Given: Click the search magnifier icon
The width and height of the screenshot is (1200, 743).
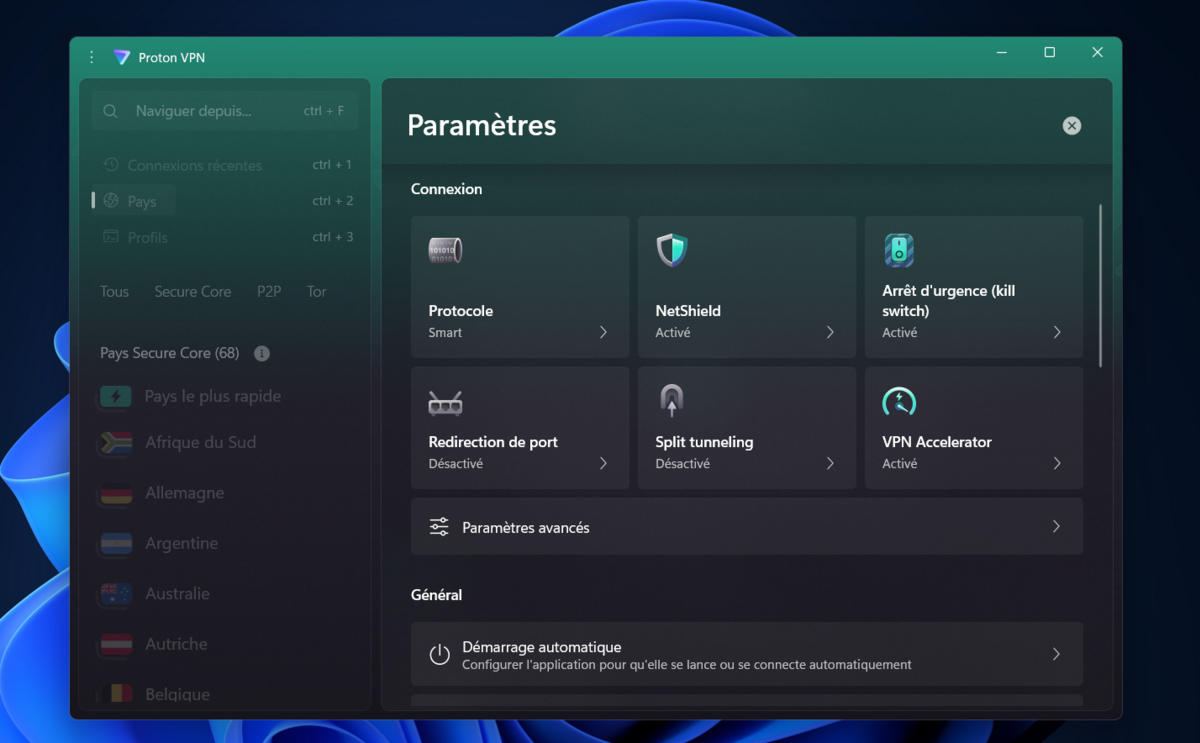Looking at the screenshot, I should point(111,111).
